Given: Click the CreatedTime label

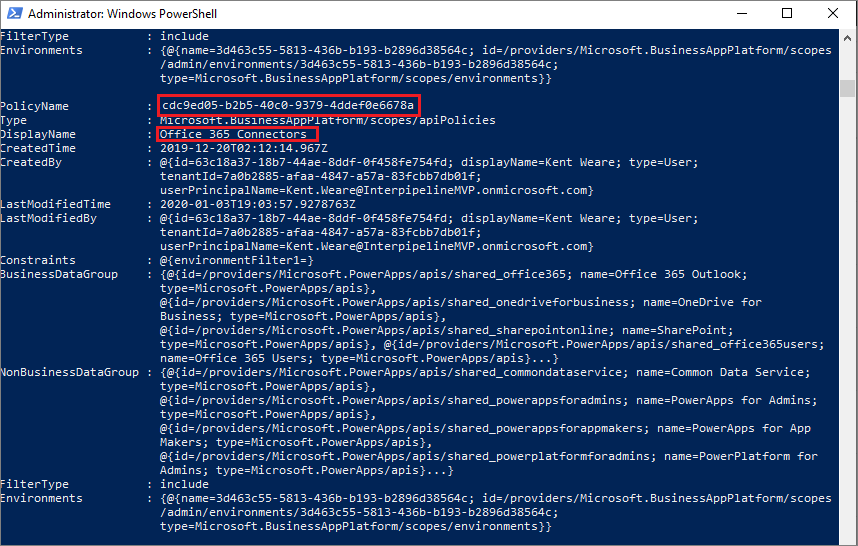Looking at the screenshot, I should tap(38, 148).
